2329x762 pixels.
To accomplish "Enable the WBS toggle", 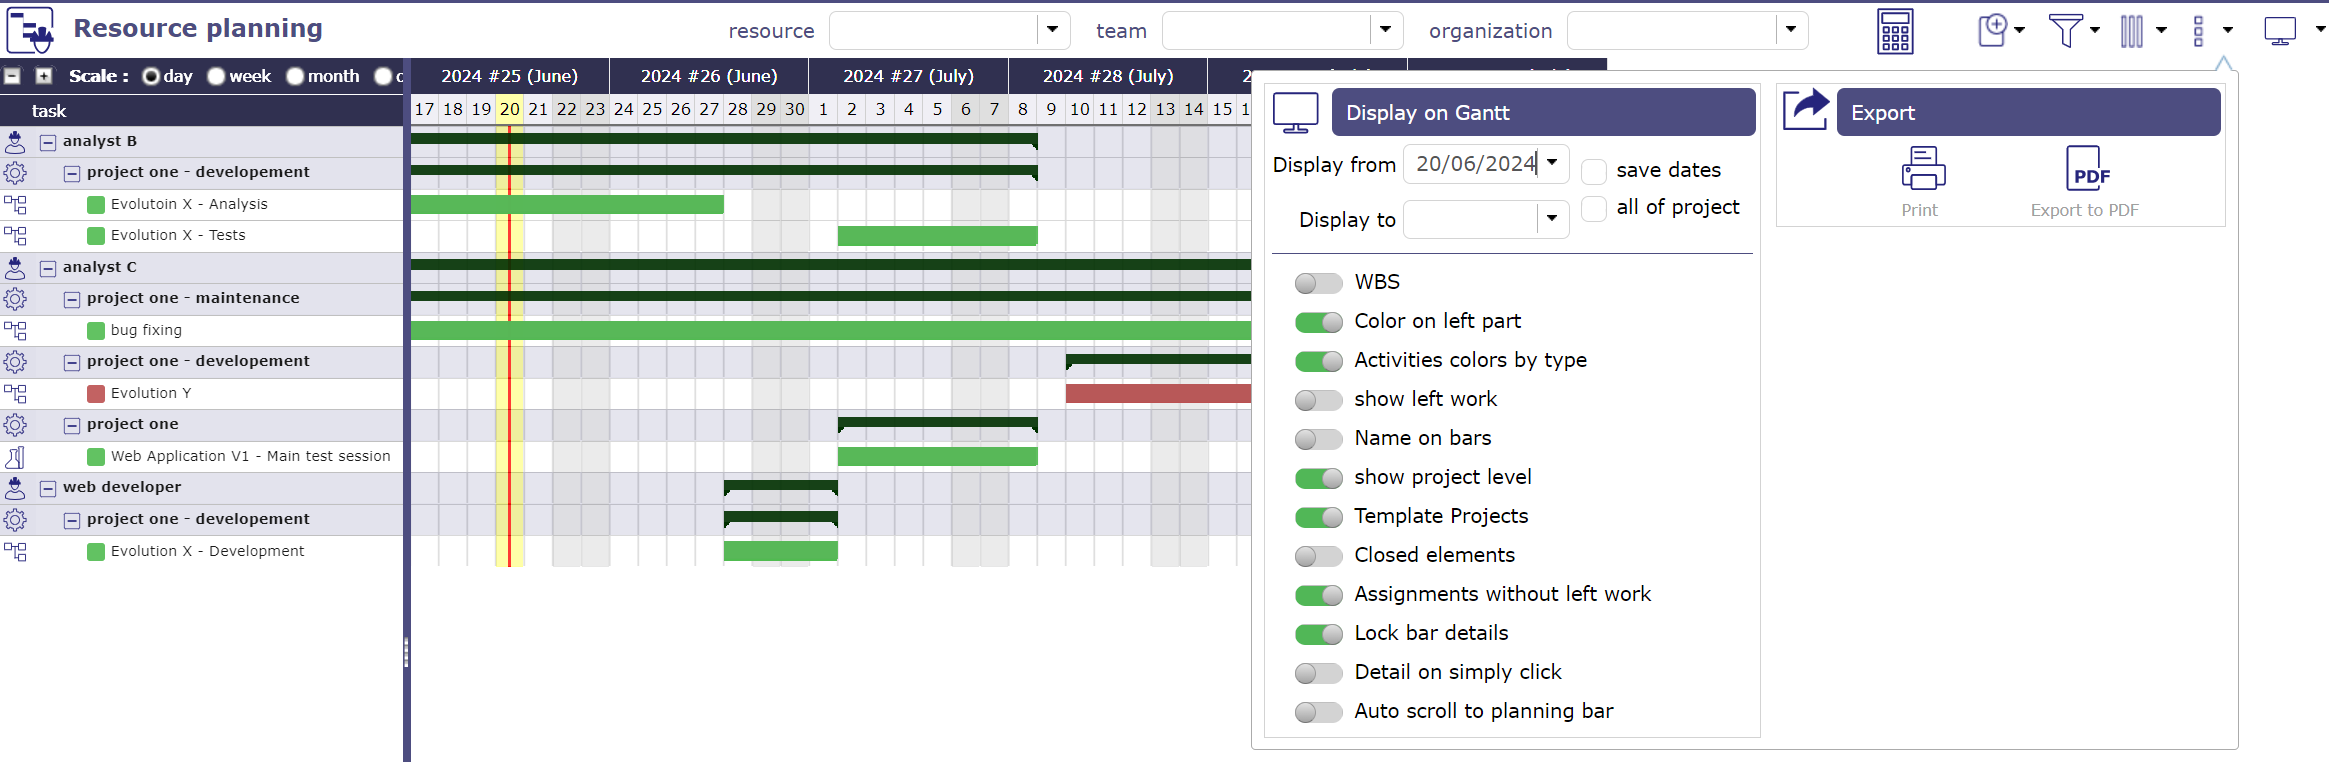I will pos(1318,283).
